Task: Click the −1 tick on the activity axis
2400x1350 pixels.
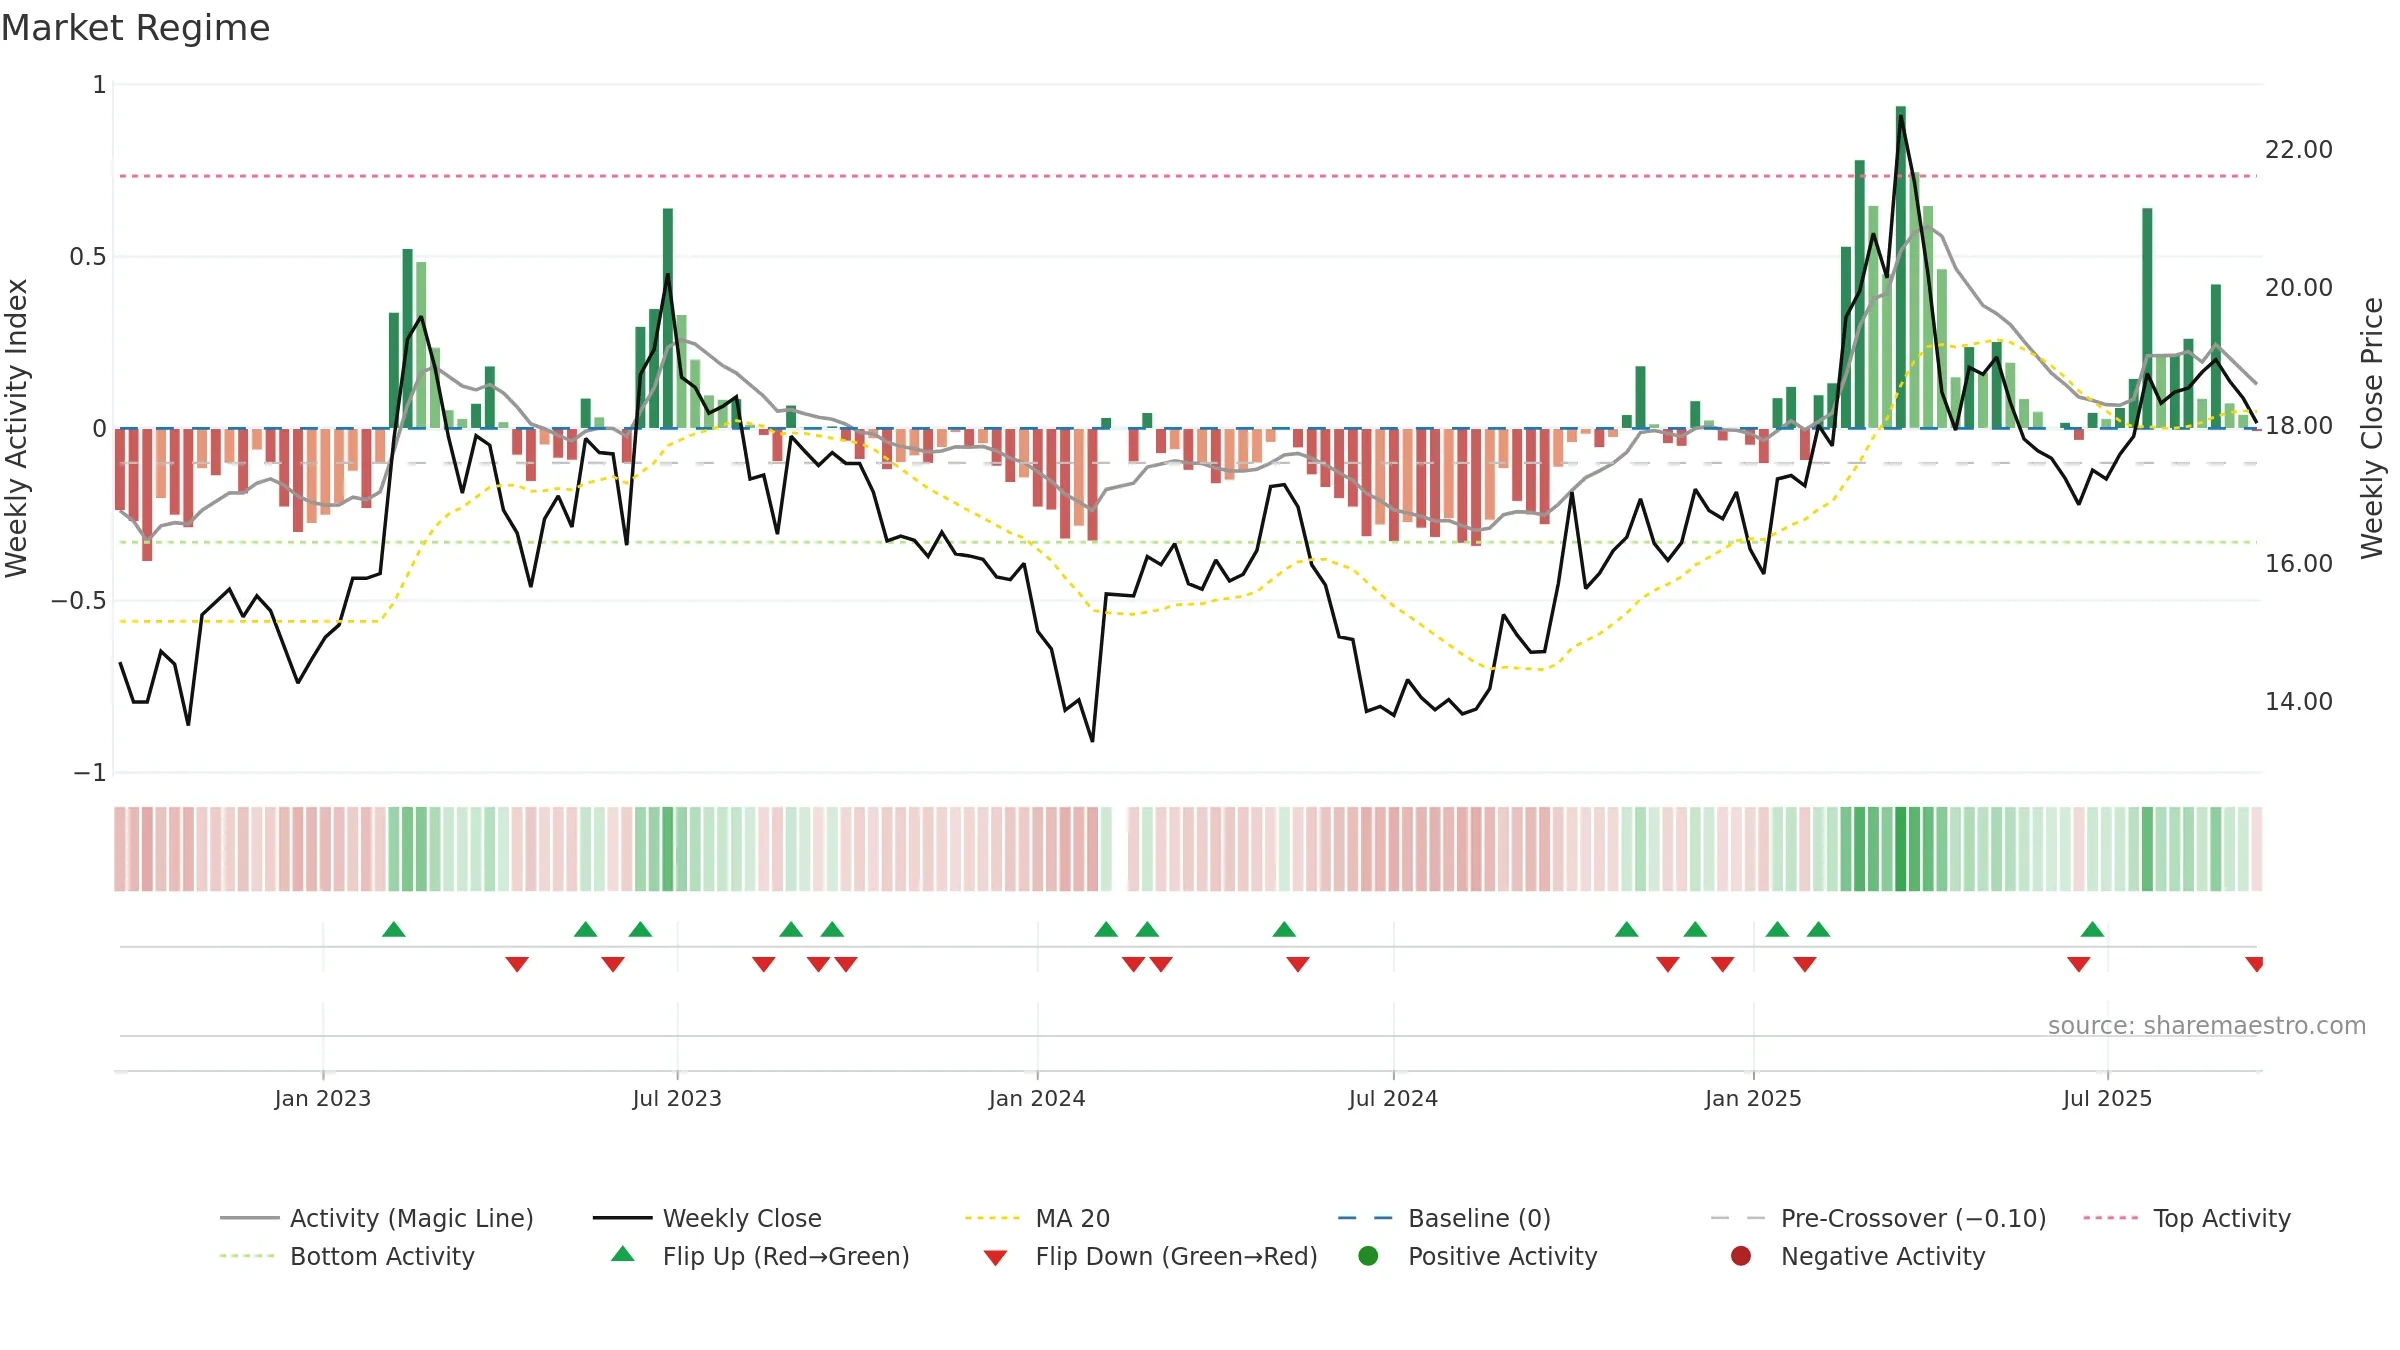Action: [x=89, y=773]
